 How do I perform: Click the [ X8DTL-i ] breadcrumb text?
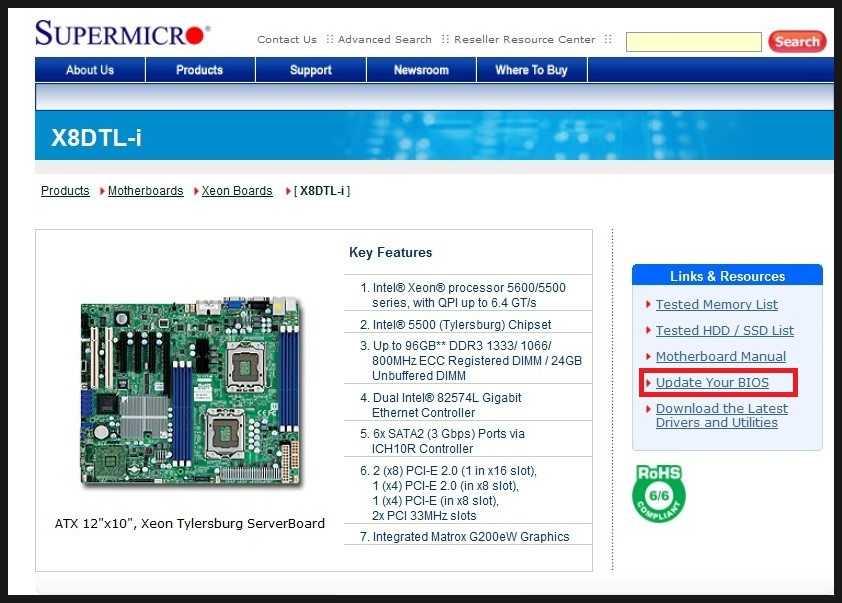(322, 191)
